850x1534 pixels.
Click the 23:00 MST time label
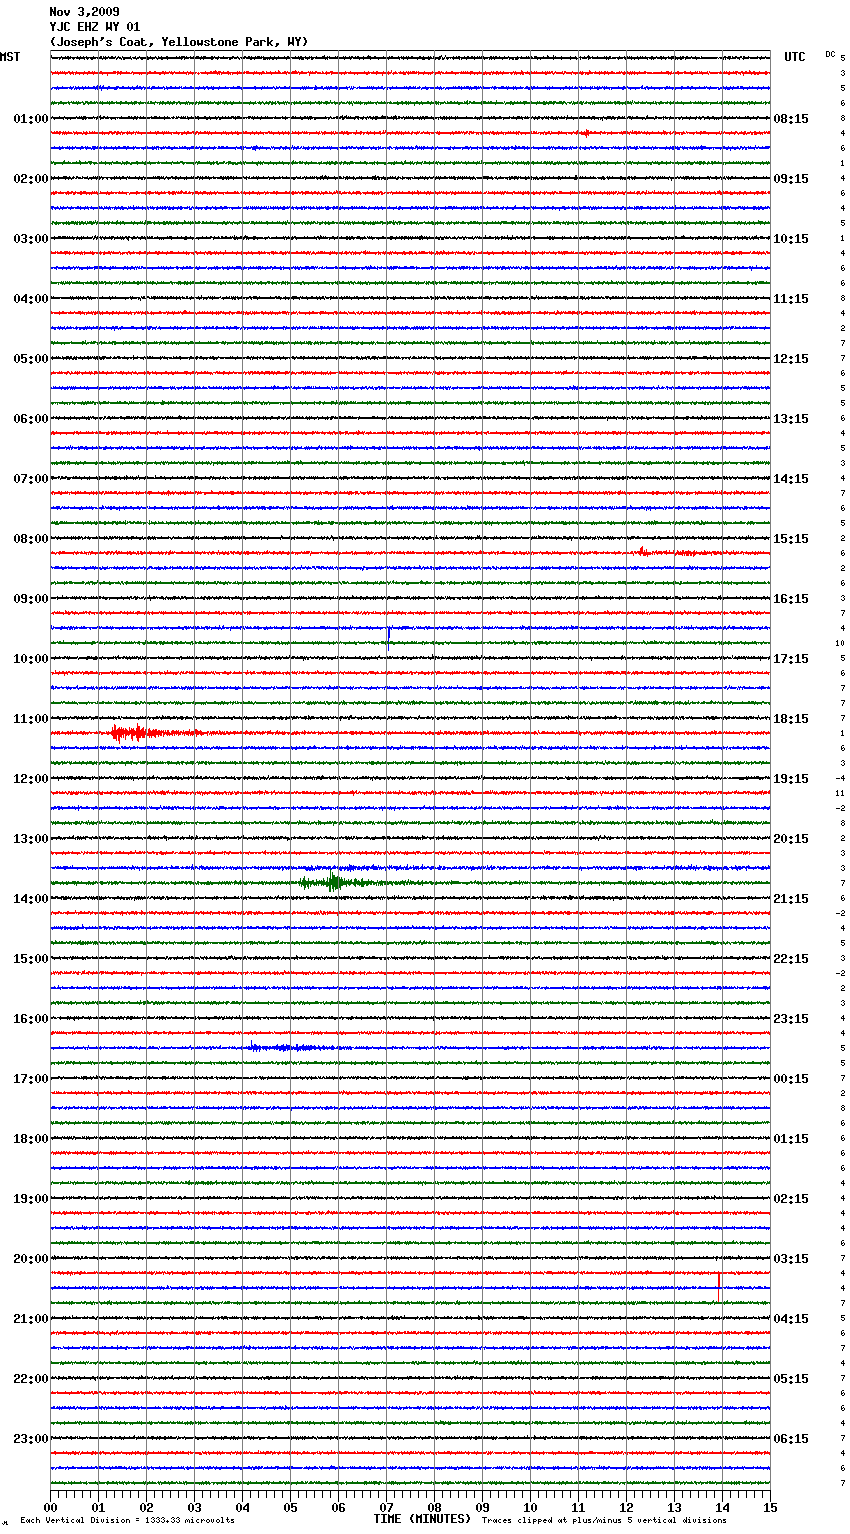pyautogui.click(x=31, y=1439)
